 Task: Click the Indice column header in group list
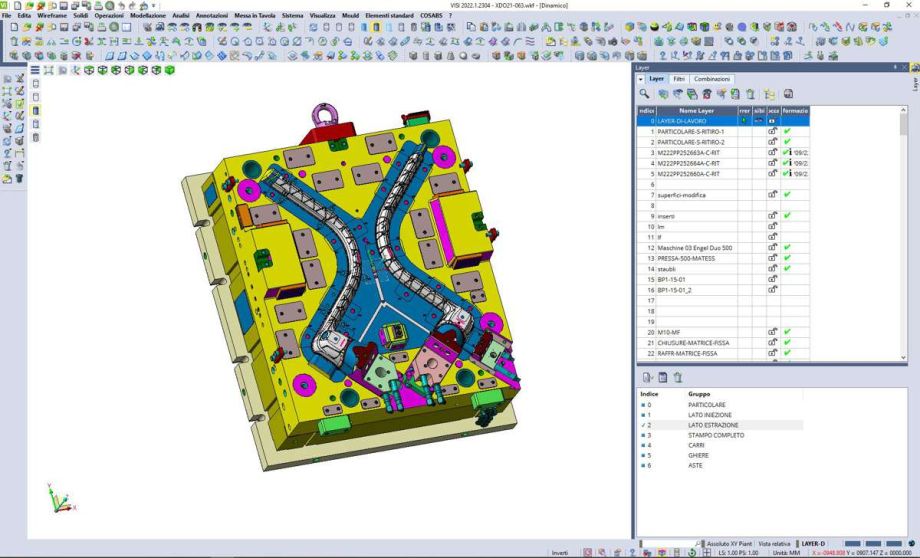point(649,394)
